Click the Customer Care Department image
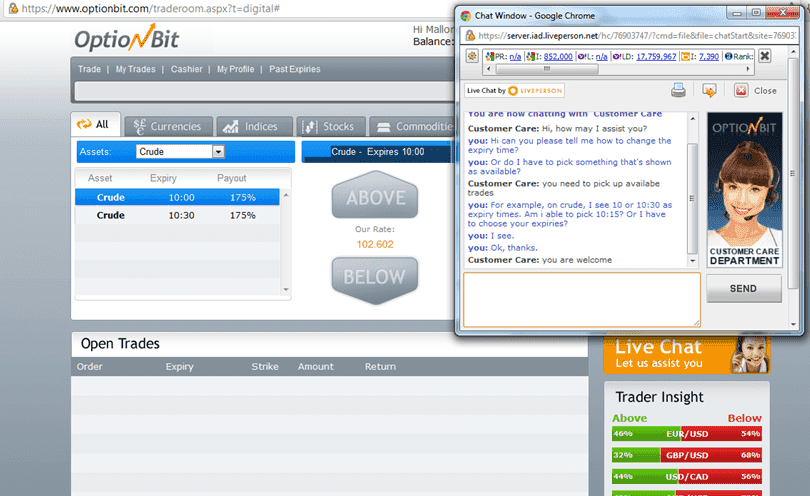The image size is (810, 496). (744, 190)
